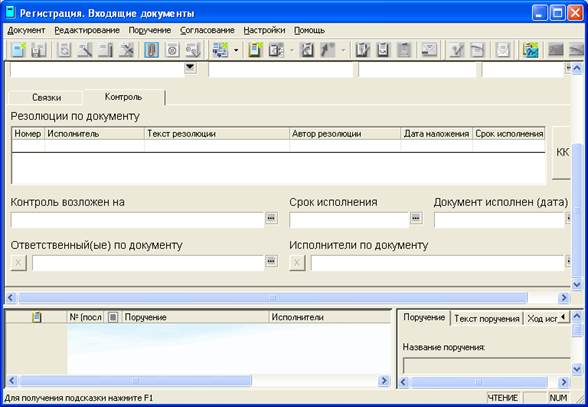Image resolution: width=588 pixels, height=407 pixels.
Task: Open dropdown arrow beside pushpin icon
Action: click(343, 50)
